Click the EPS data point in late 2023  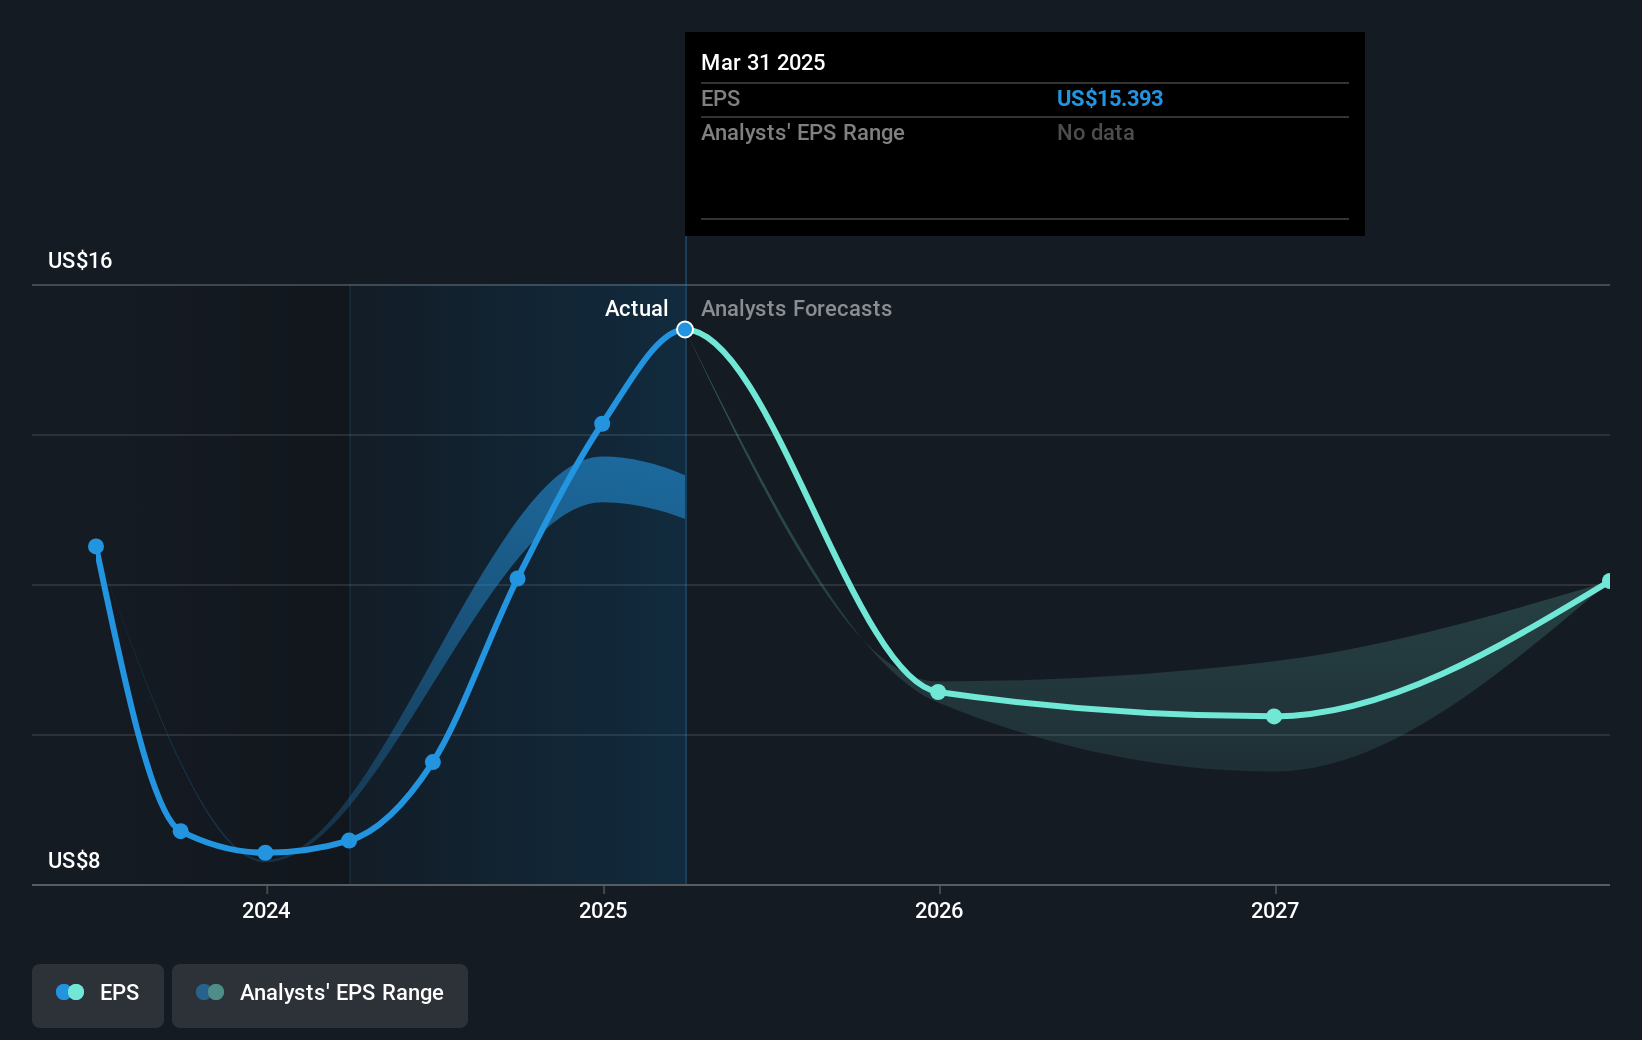click(x=181, y=831)
